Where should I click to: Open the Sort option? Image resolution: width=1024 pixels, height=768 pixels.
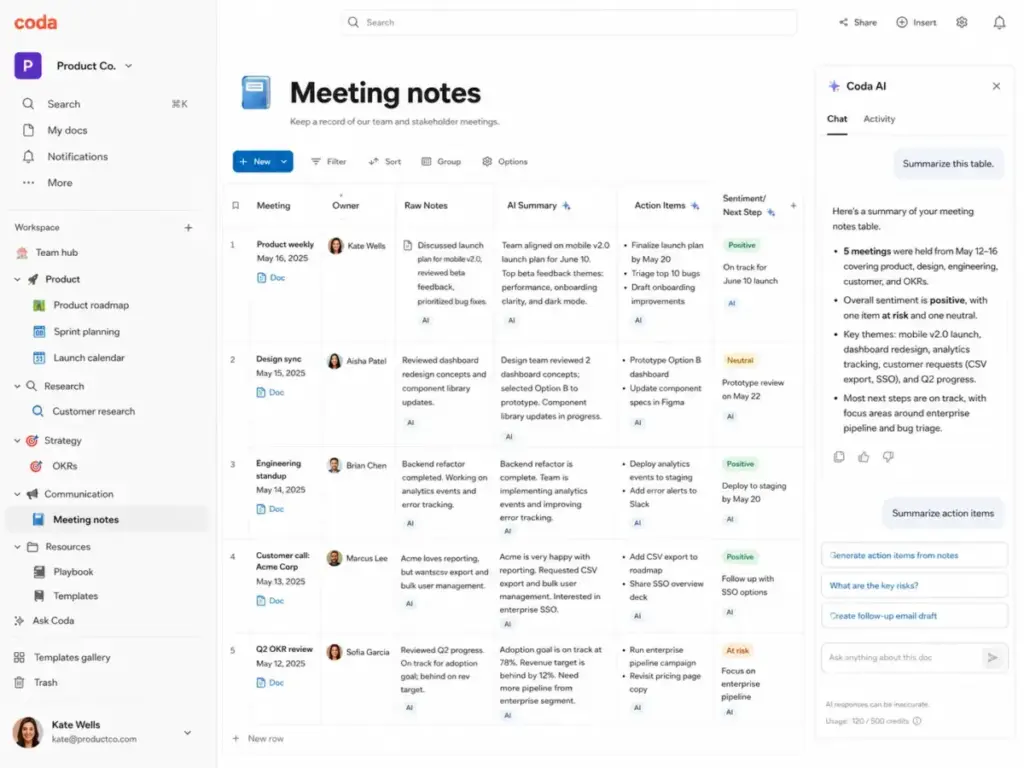tap(385, 162)
